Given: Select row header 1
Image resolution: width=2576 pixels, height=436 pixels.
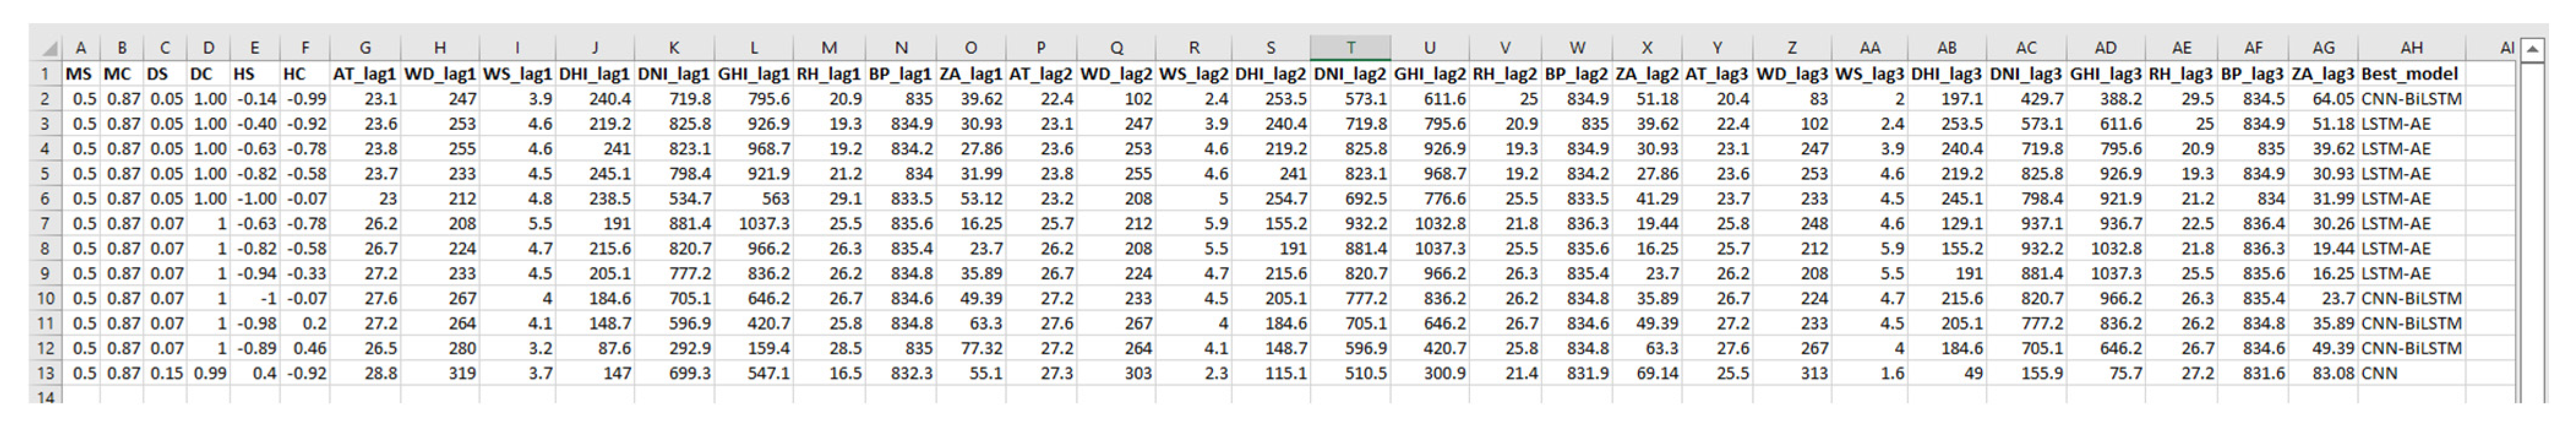Looking at the screenshot, I should (44, 74).
